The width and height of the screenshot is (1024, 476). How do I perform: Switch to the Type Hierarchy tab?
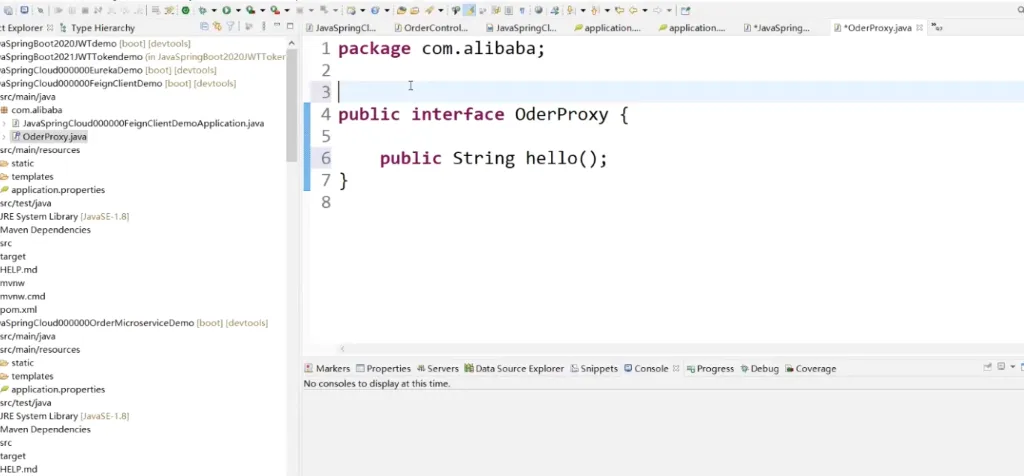click(97, 27)
